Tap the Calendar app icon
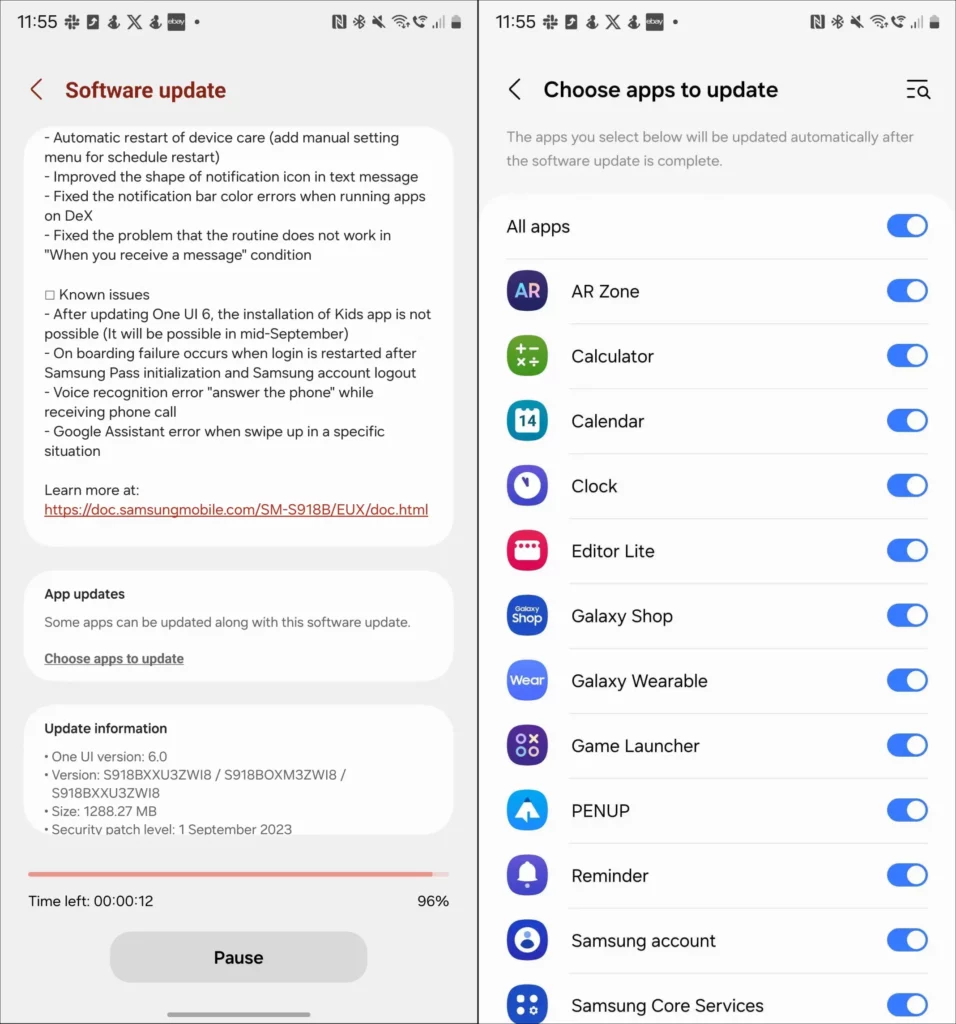 (x=527, y=421)
